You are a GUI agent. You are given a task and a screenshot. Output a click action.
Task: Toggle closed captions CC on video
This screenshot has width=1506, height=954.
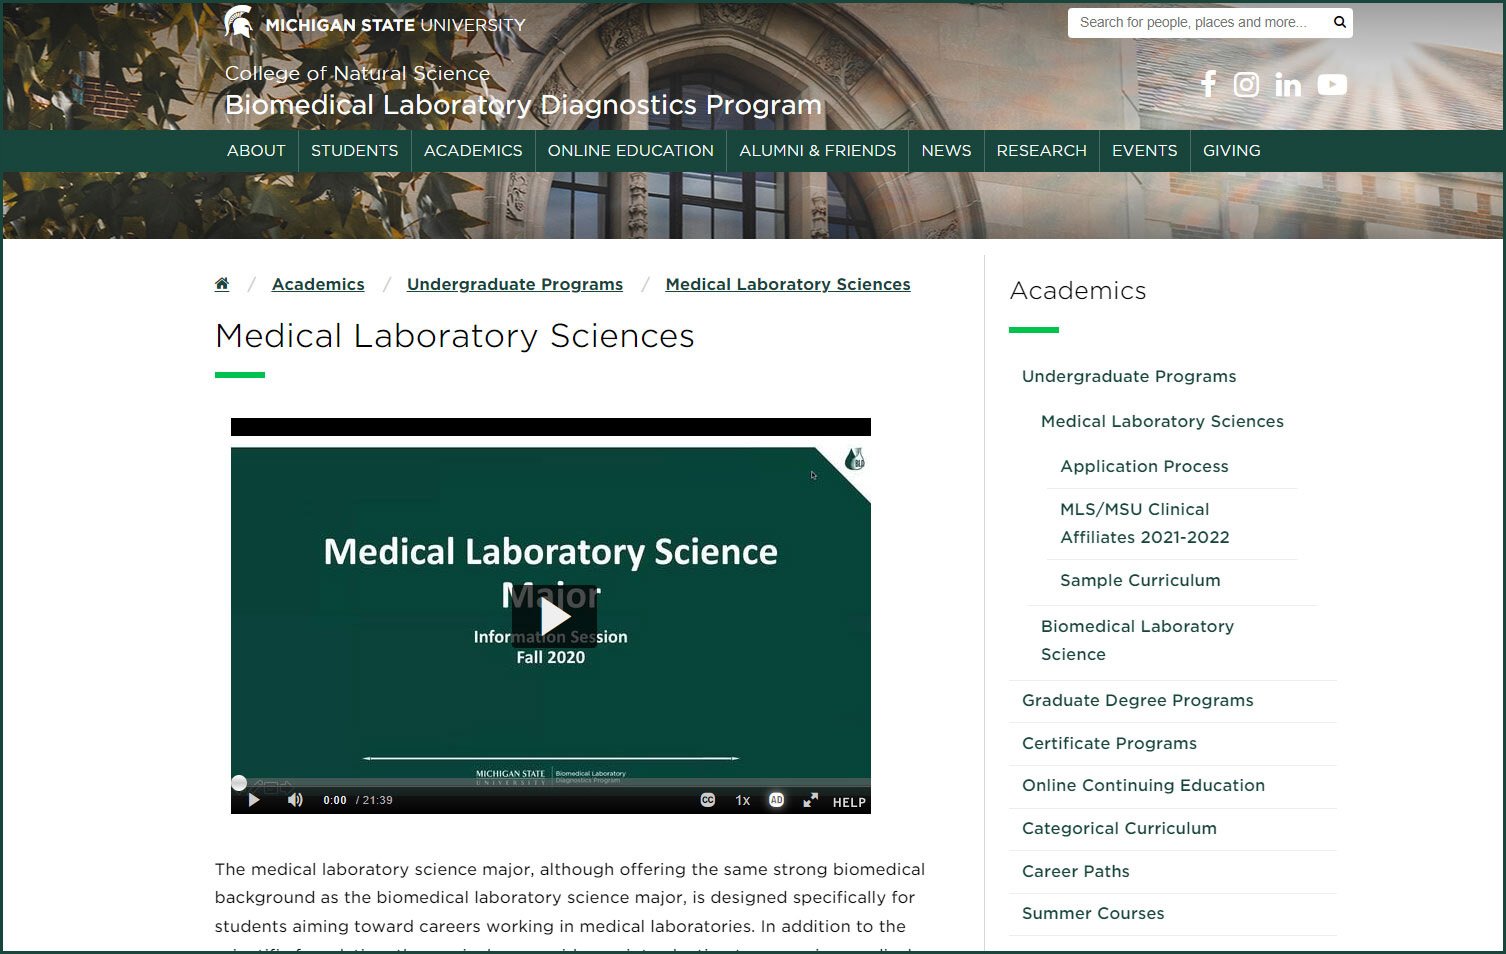tap(708, 800)
